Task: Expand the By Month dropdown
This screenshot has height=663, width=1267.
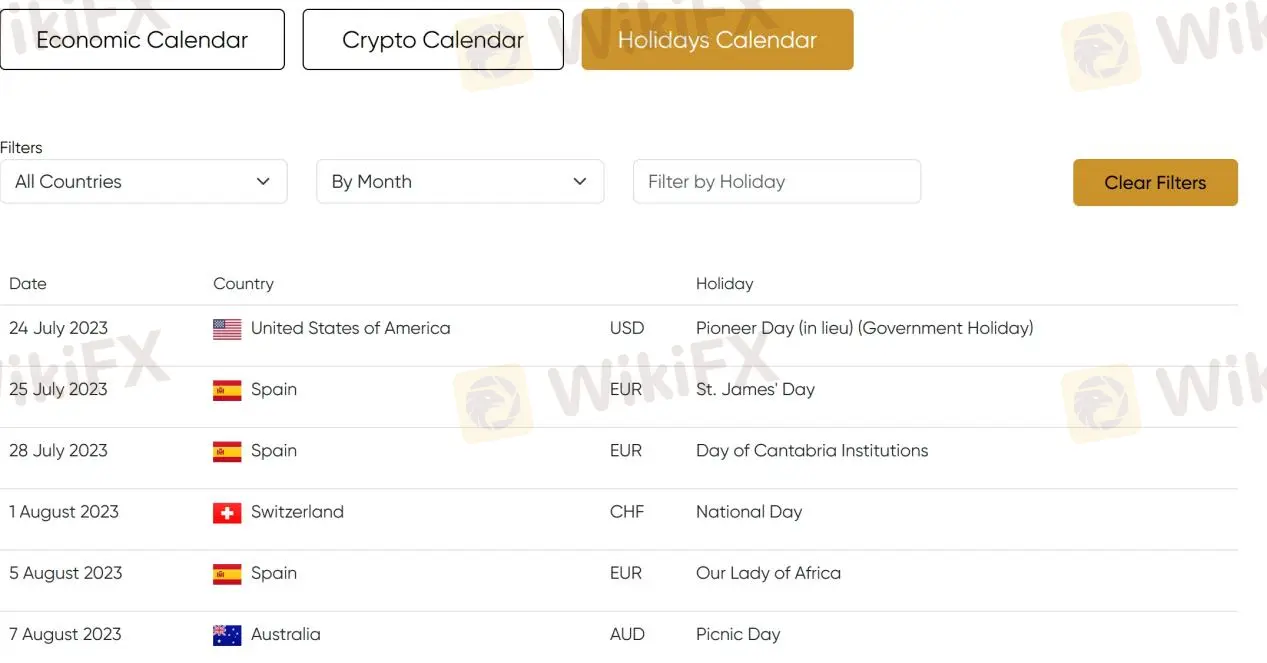Action: (460, 181)
